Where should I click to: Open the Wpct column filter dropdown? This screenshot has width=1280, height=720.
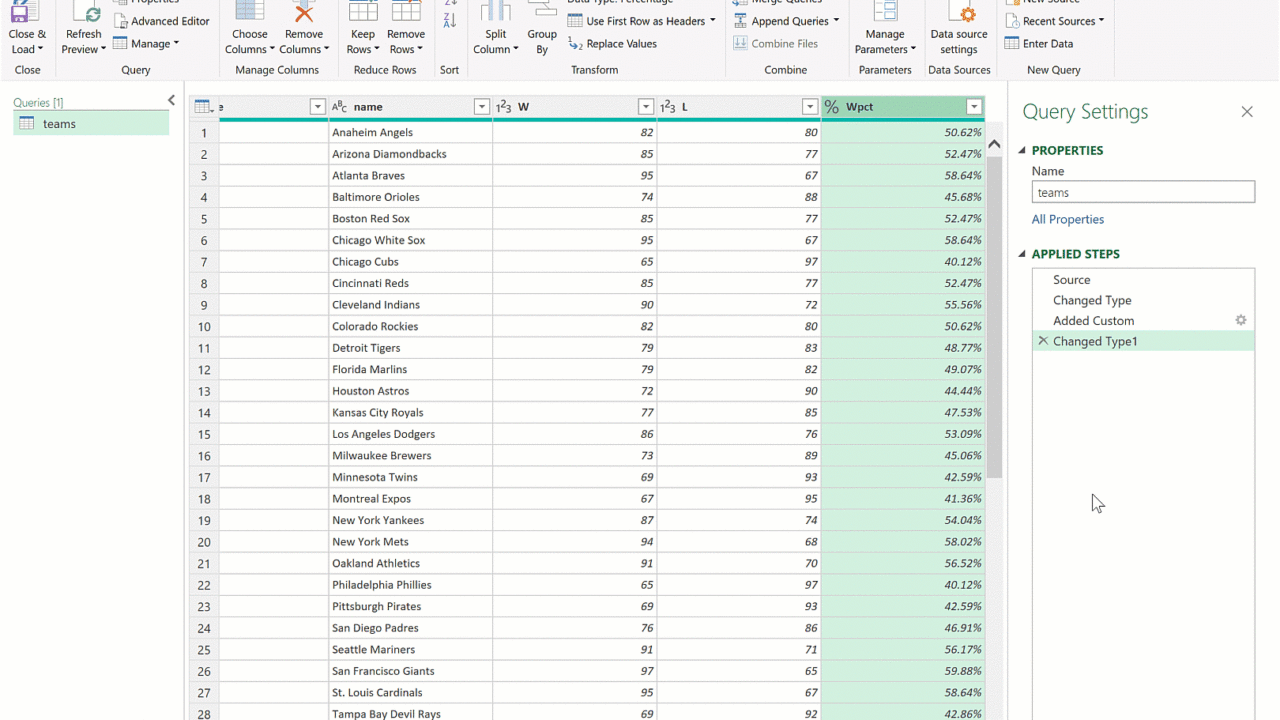click(x=974, y=107)
